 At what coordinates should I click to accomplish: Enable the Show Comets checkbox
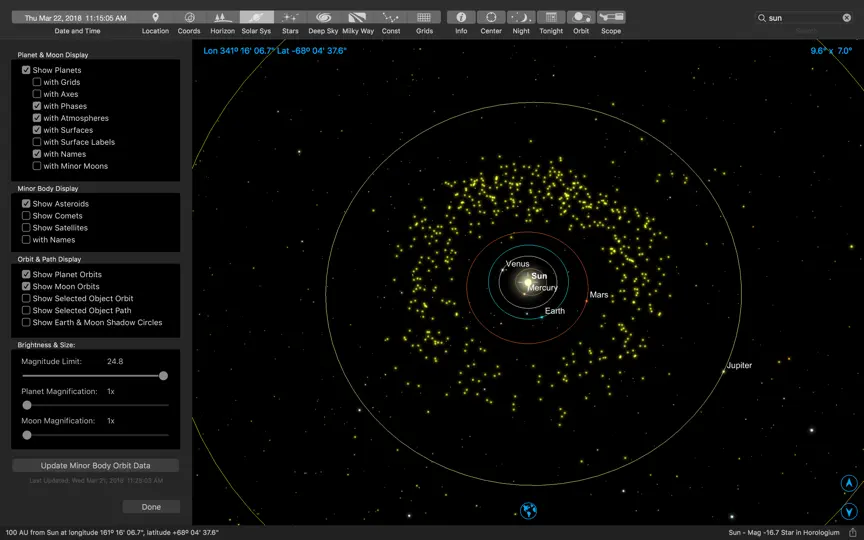coord(26,215)
